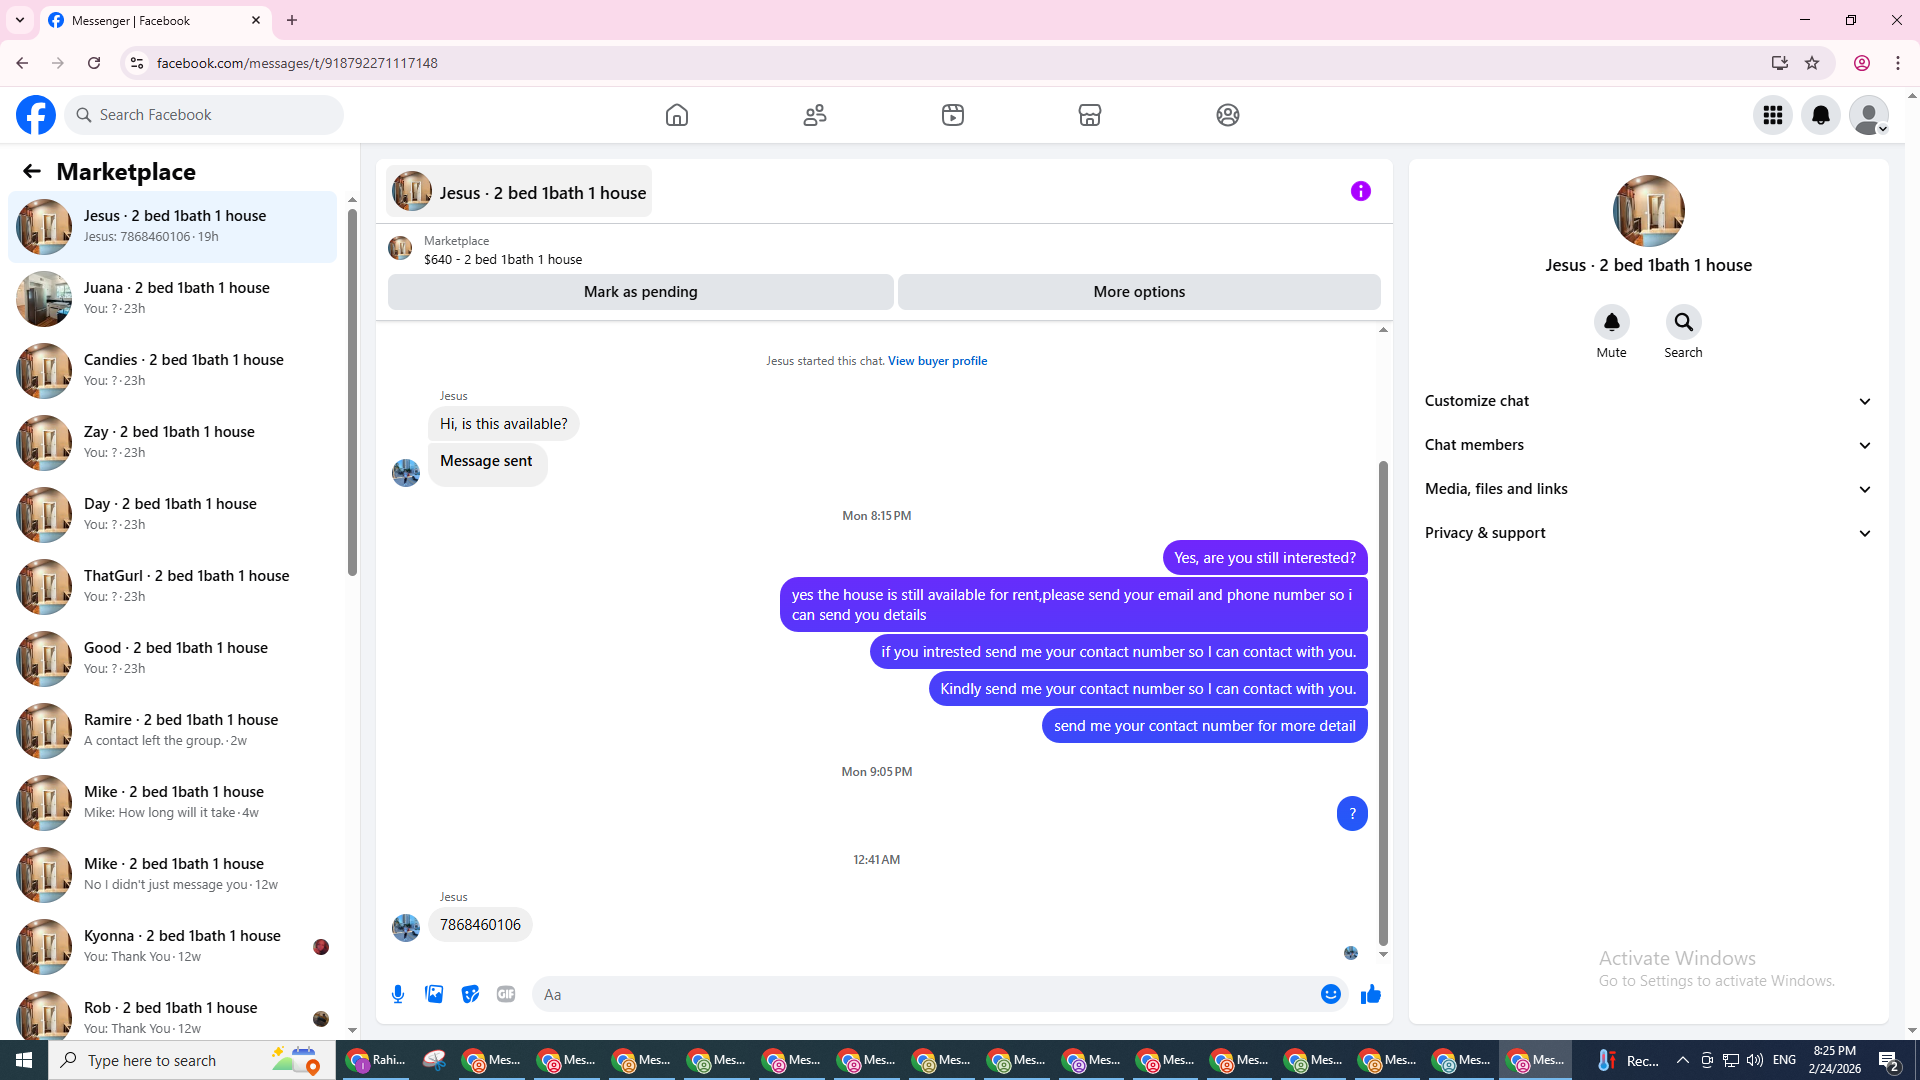
Task: Open the sticker picker icon
Action: (470, 994)
